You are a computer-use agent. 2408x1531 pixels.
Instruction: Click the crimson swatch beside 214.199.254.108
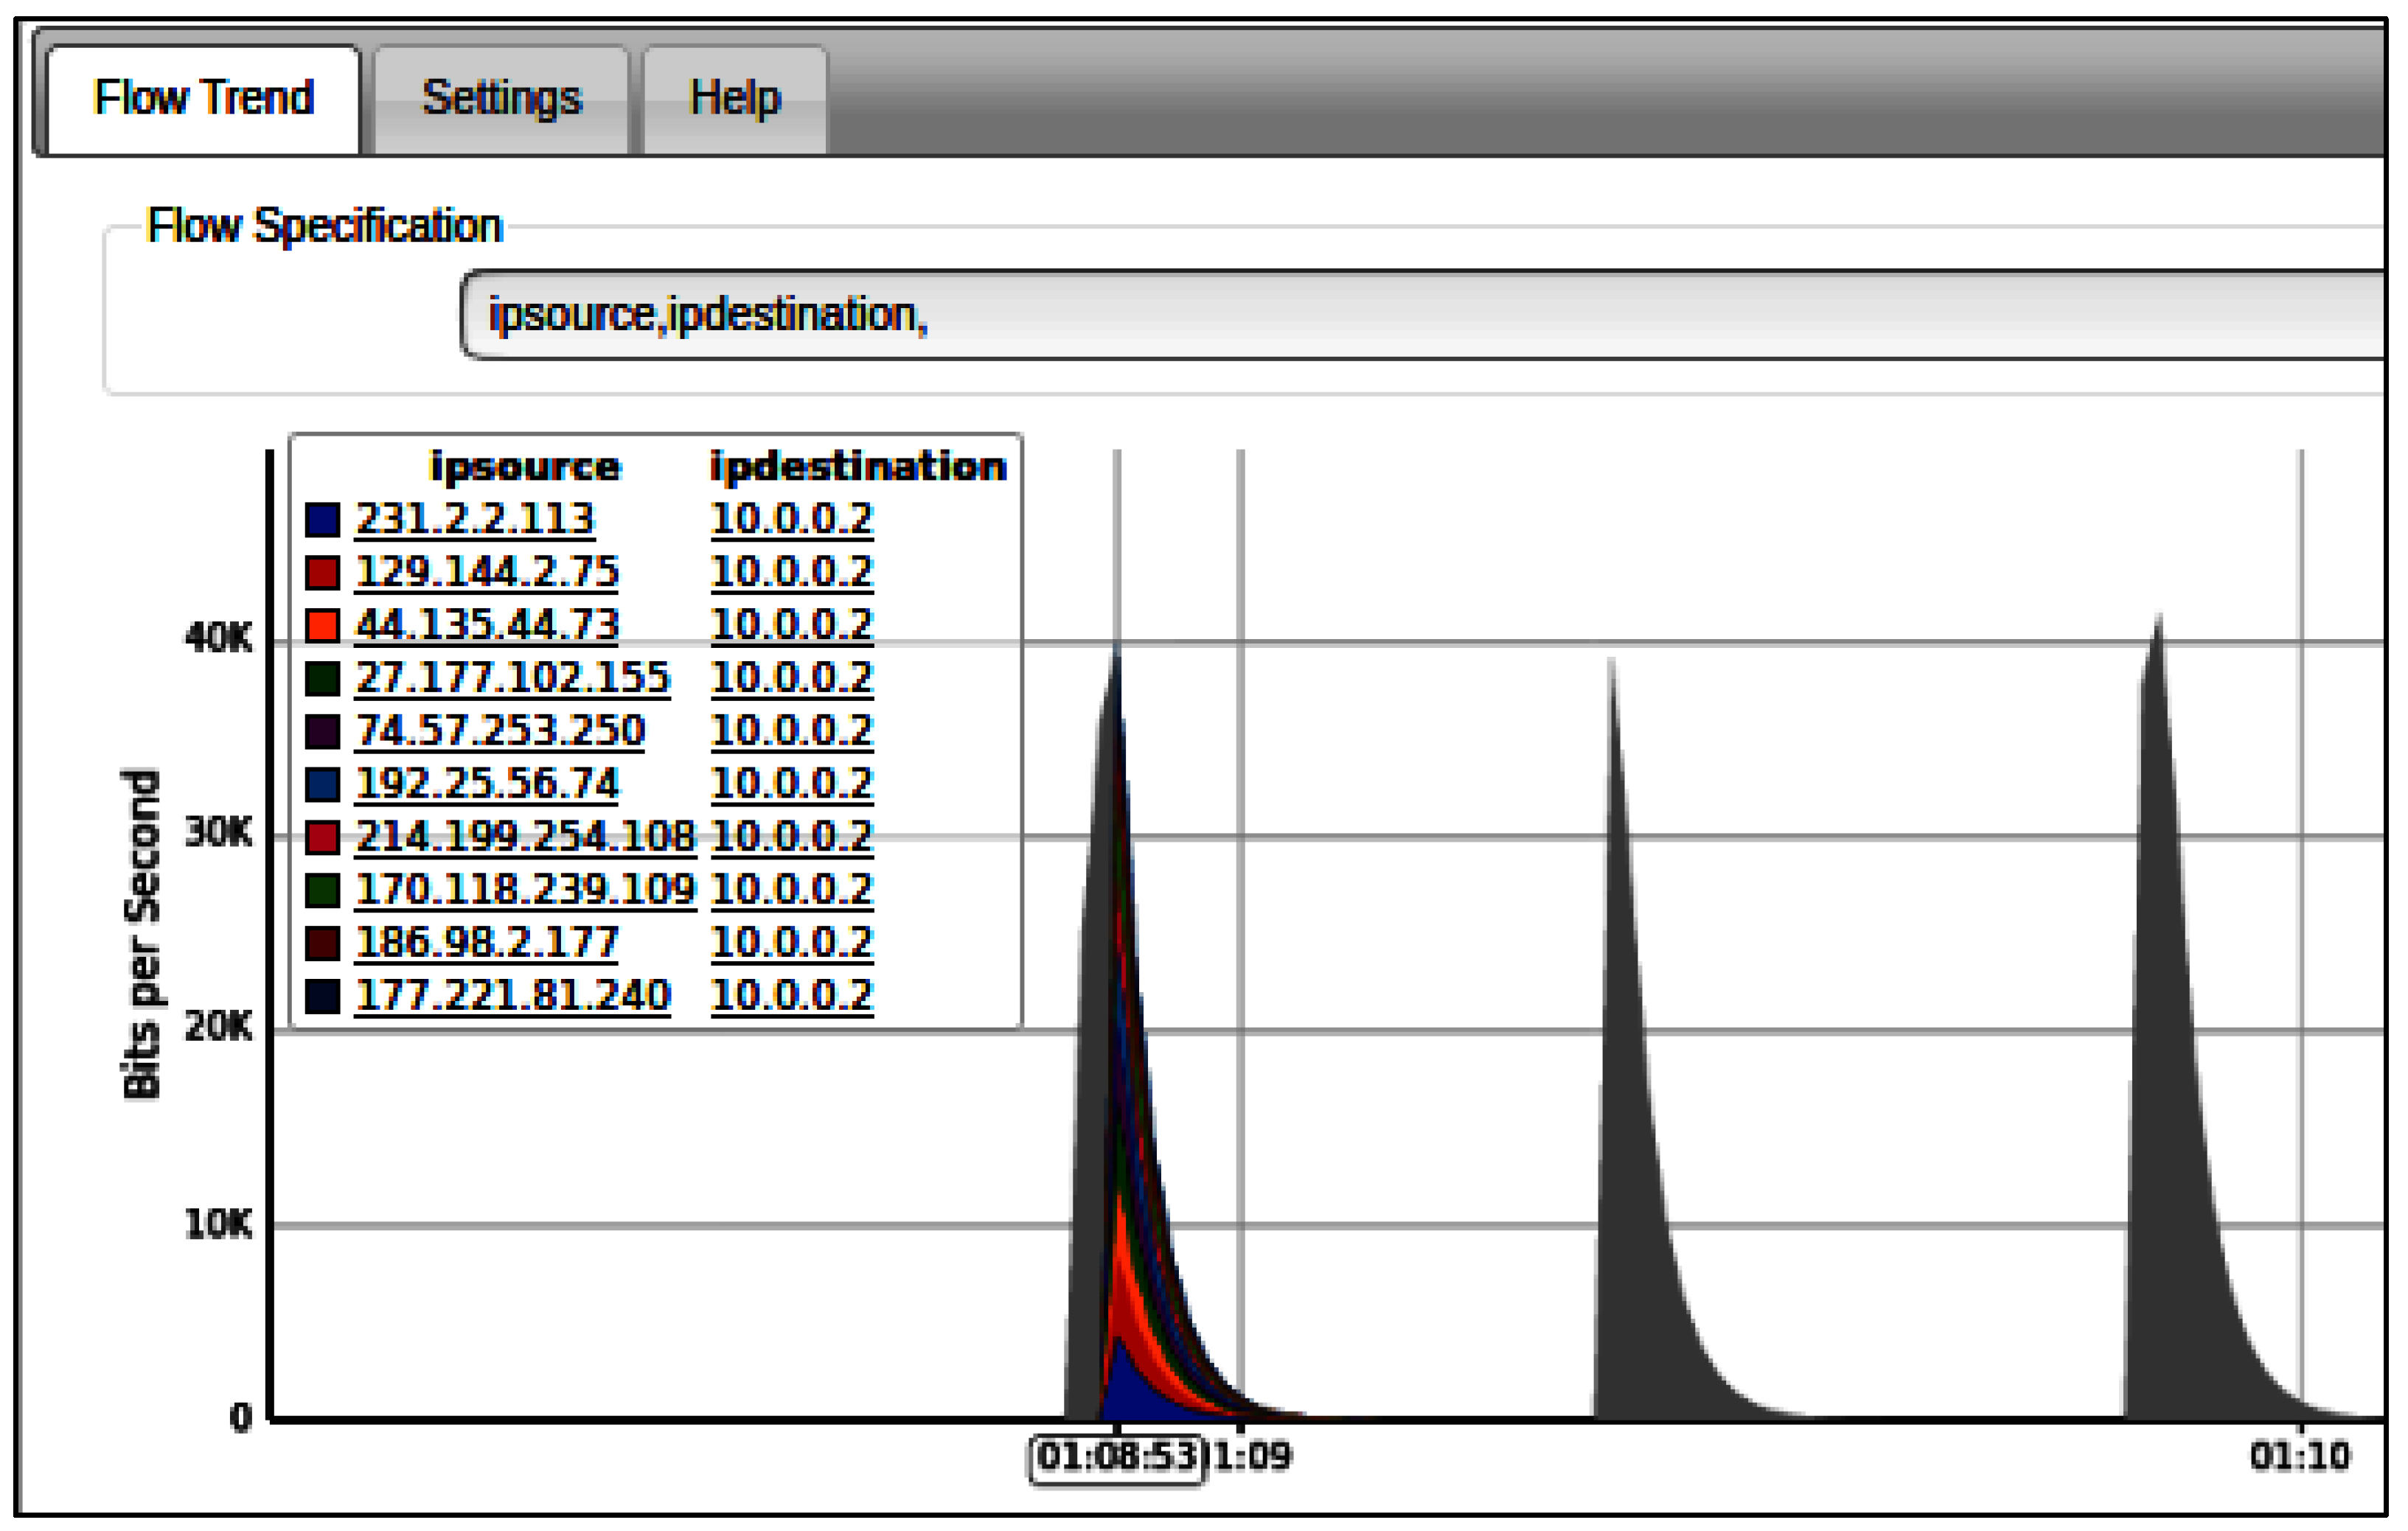(322, 838)
